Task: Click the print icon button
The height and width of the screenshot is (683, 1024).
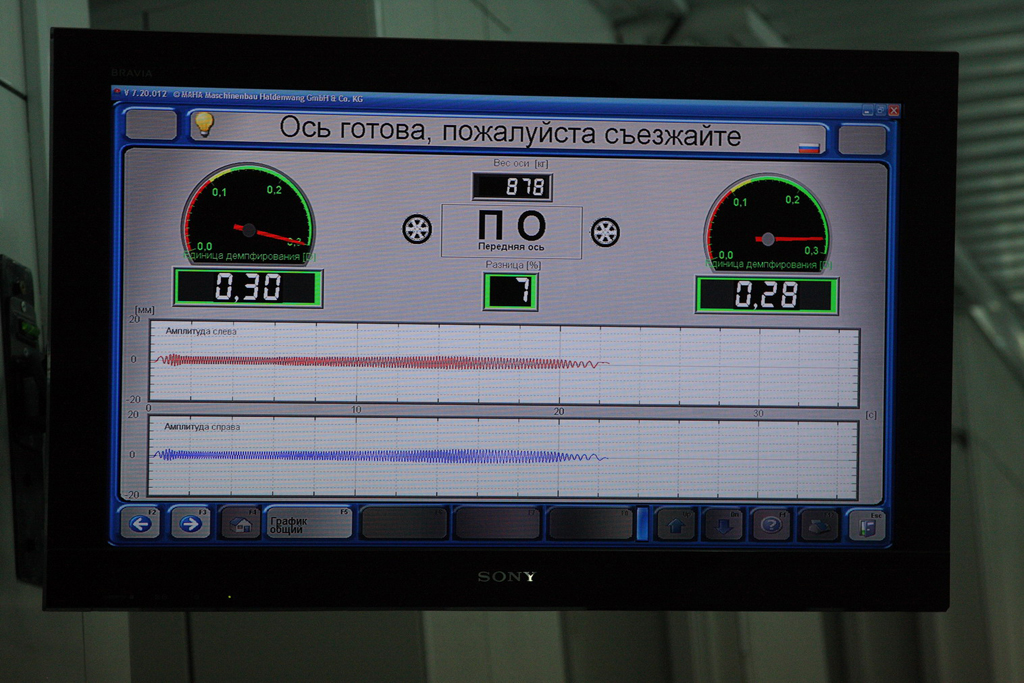Action: coord(819,525)
